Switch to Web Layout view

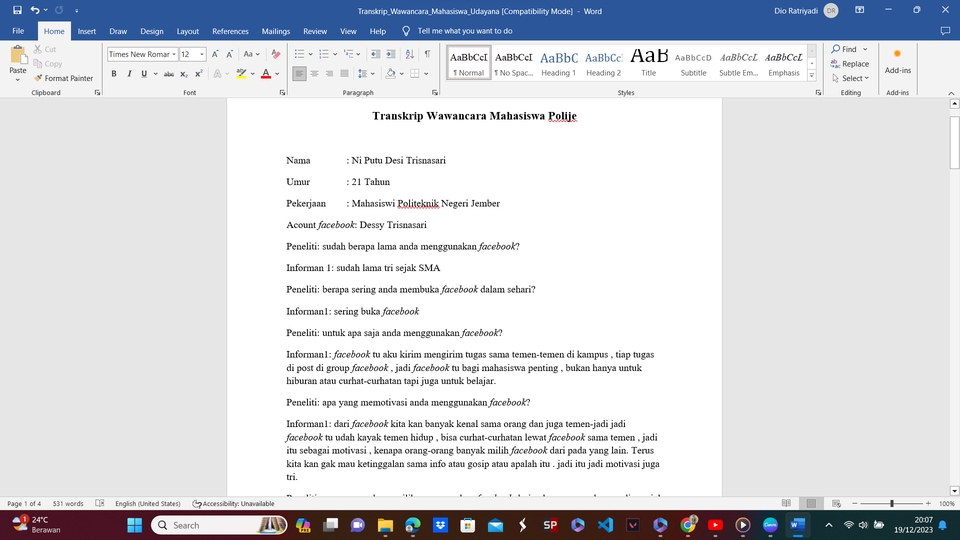click(836, 503)
